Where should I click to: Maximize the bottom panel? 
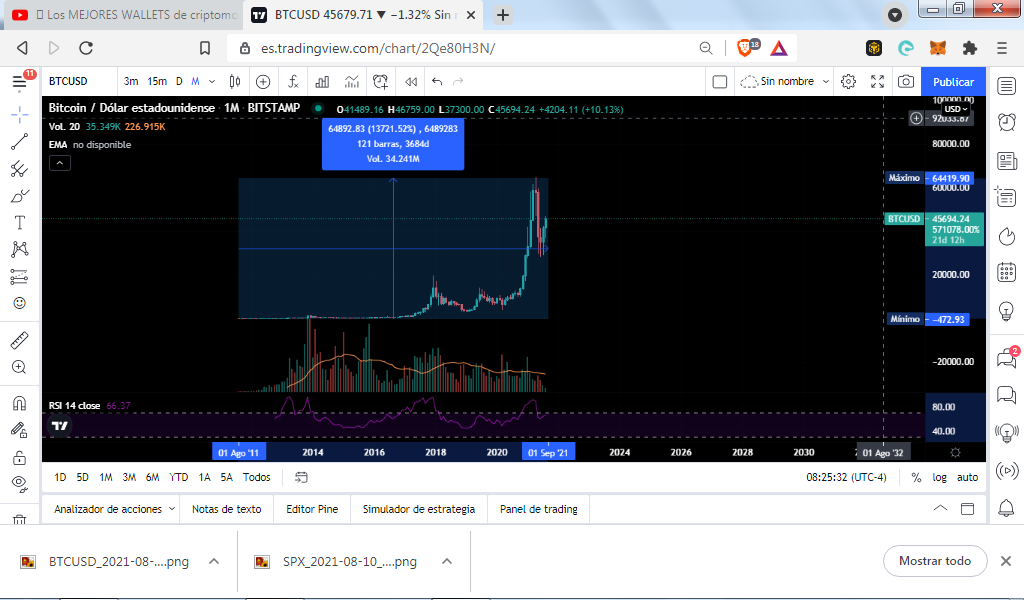click(968, 509)
